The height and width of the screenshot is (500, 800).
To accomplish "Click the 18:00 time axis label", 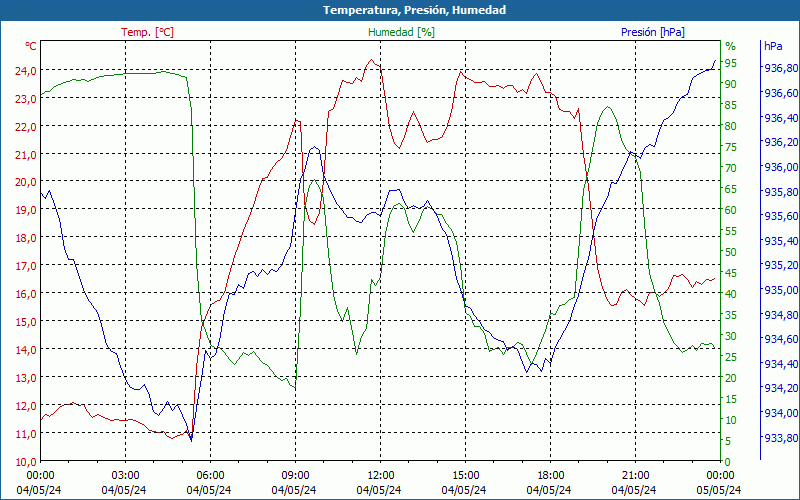I will [550, 475].
